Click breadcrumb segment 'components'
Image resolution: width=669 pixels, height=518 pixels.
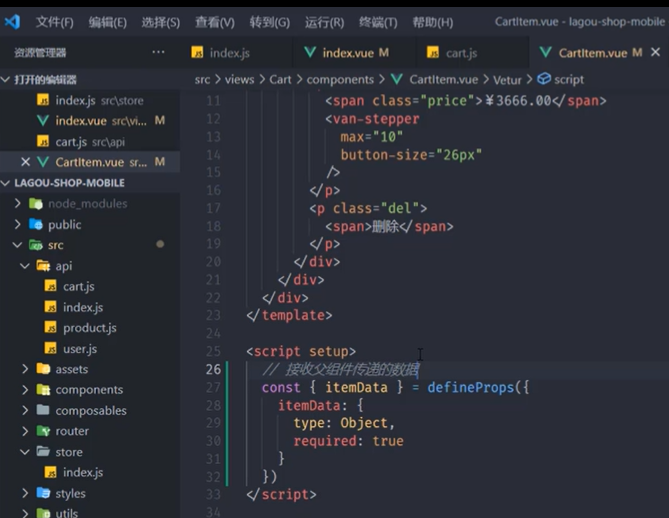(x=340, y=80)
